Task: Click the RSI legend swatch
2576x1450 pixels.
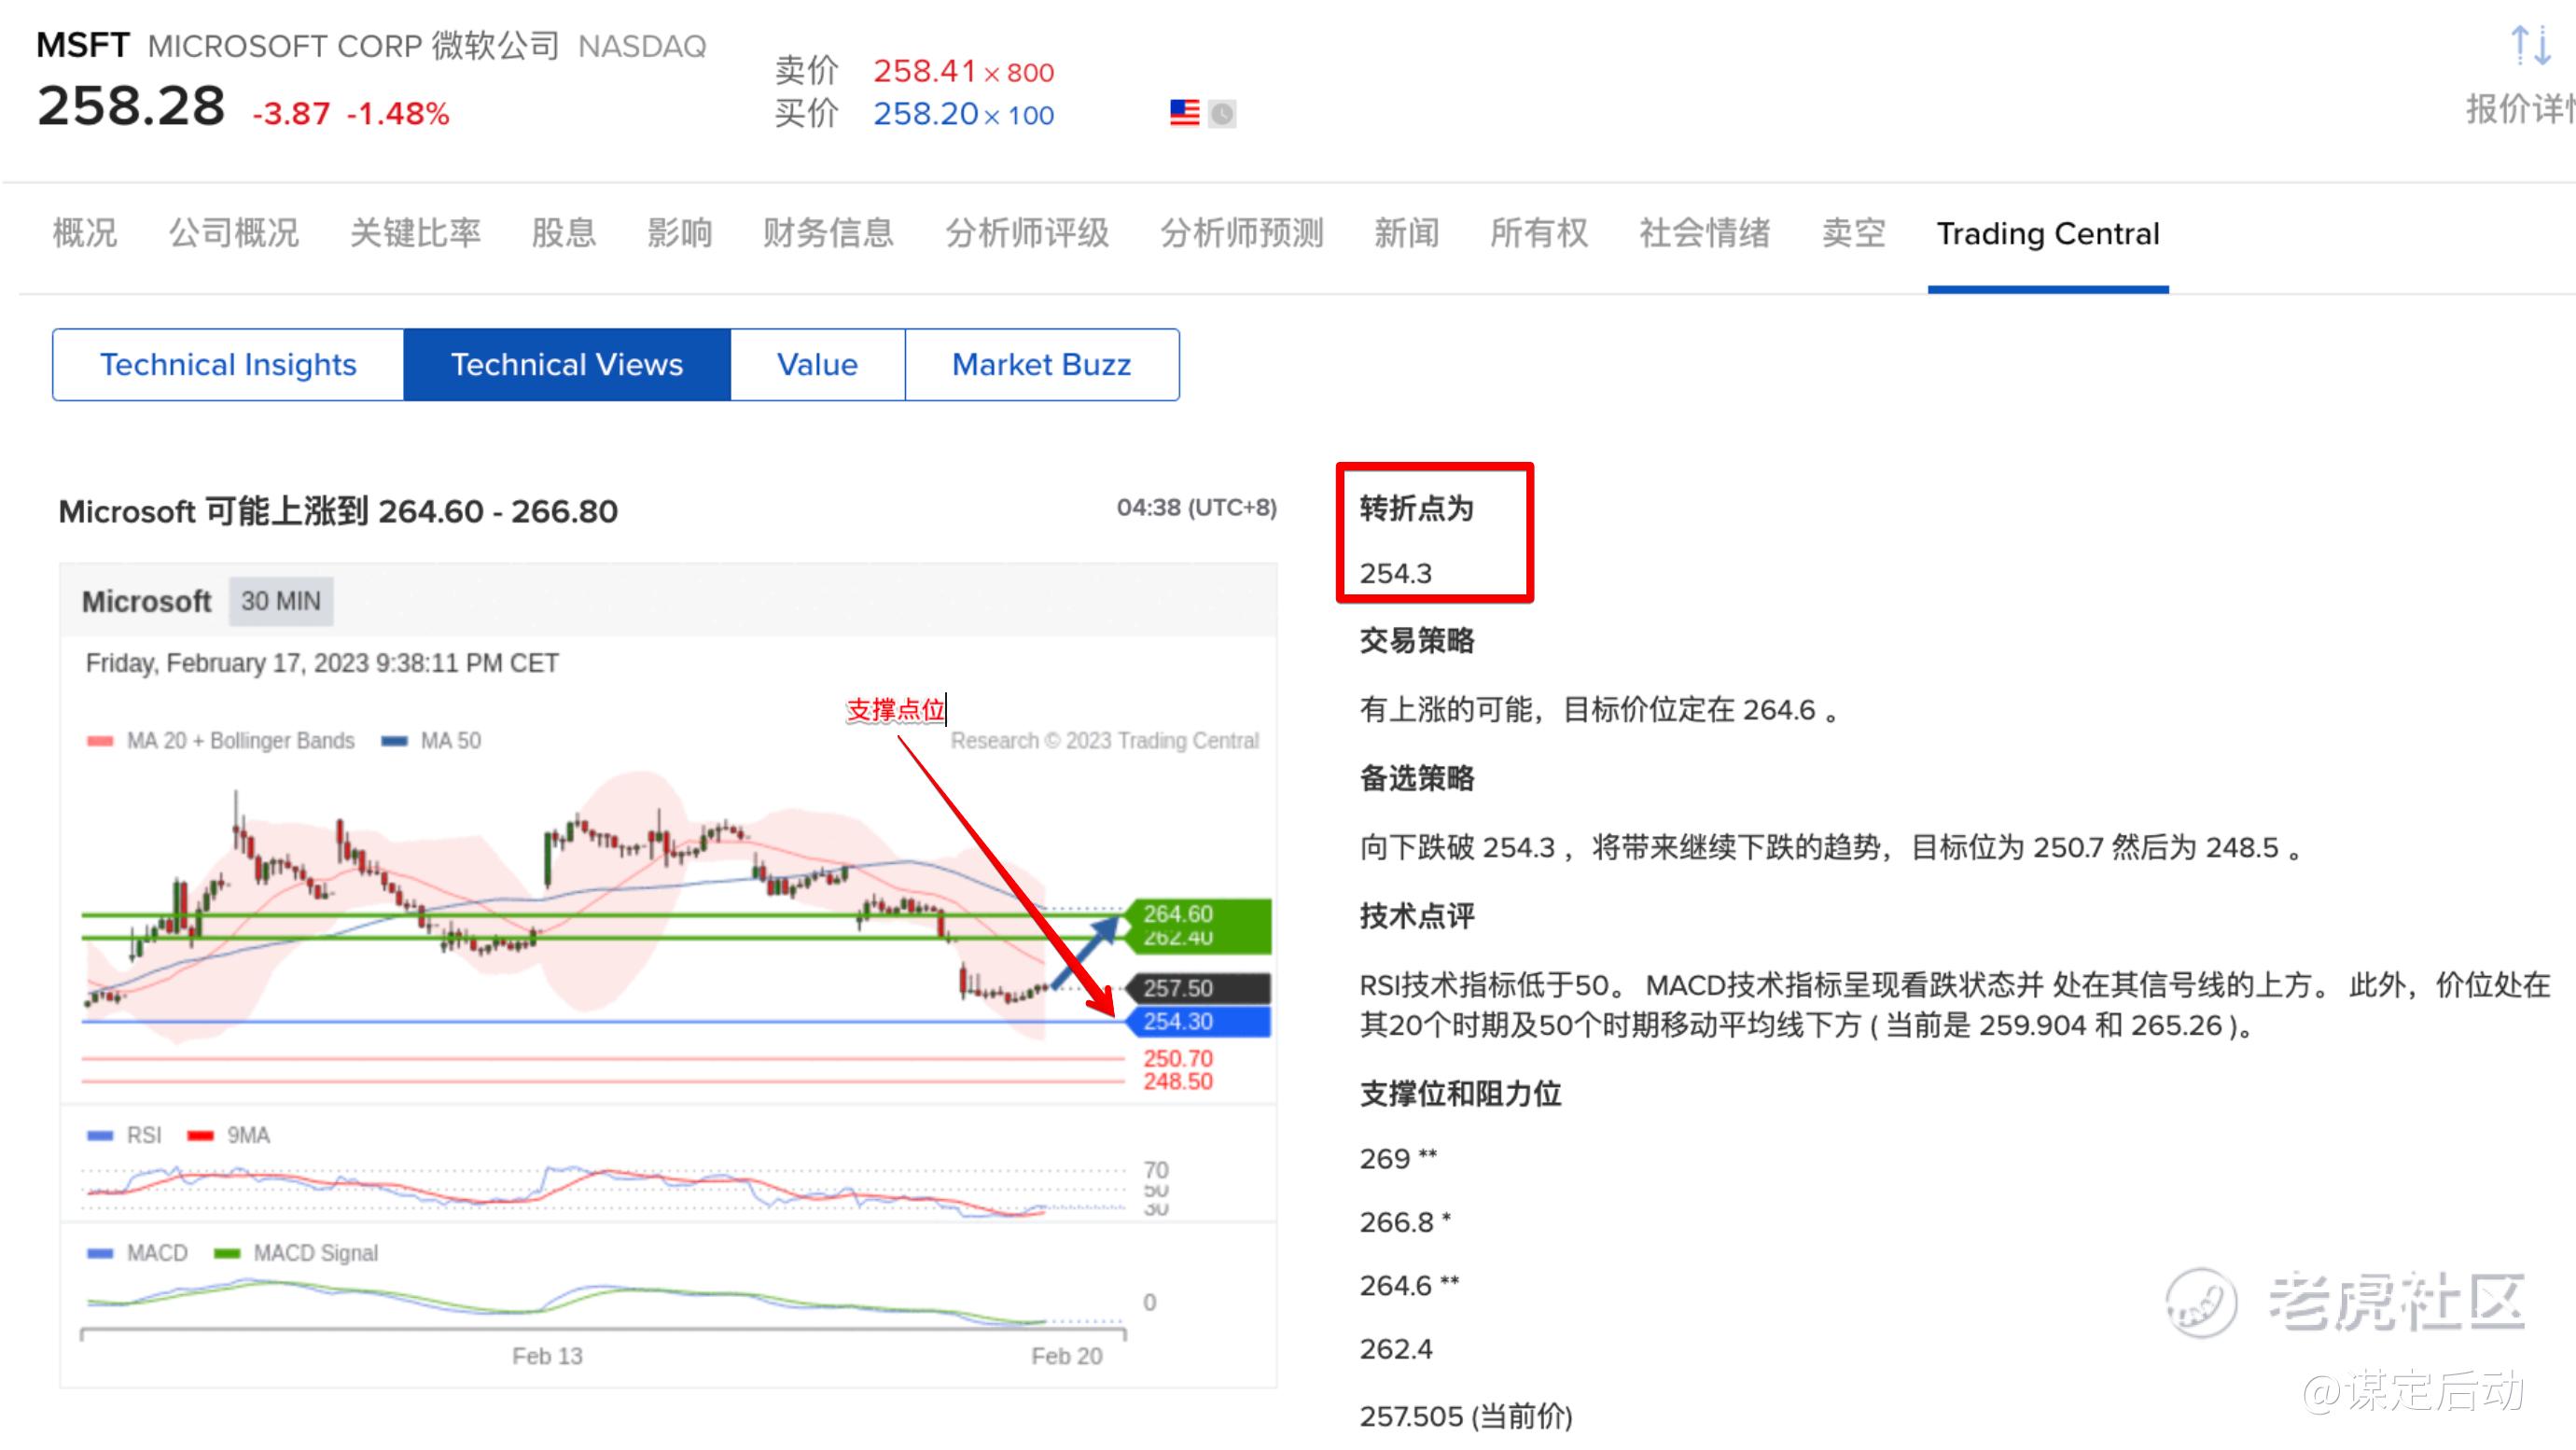Action: click(x=100, y=1135)
